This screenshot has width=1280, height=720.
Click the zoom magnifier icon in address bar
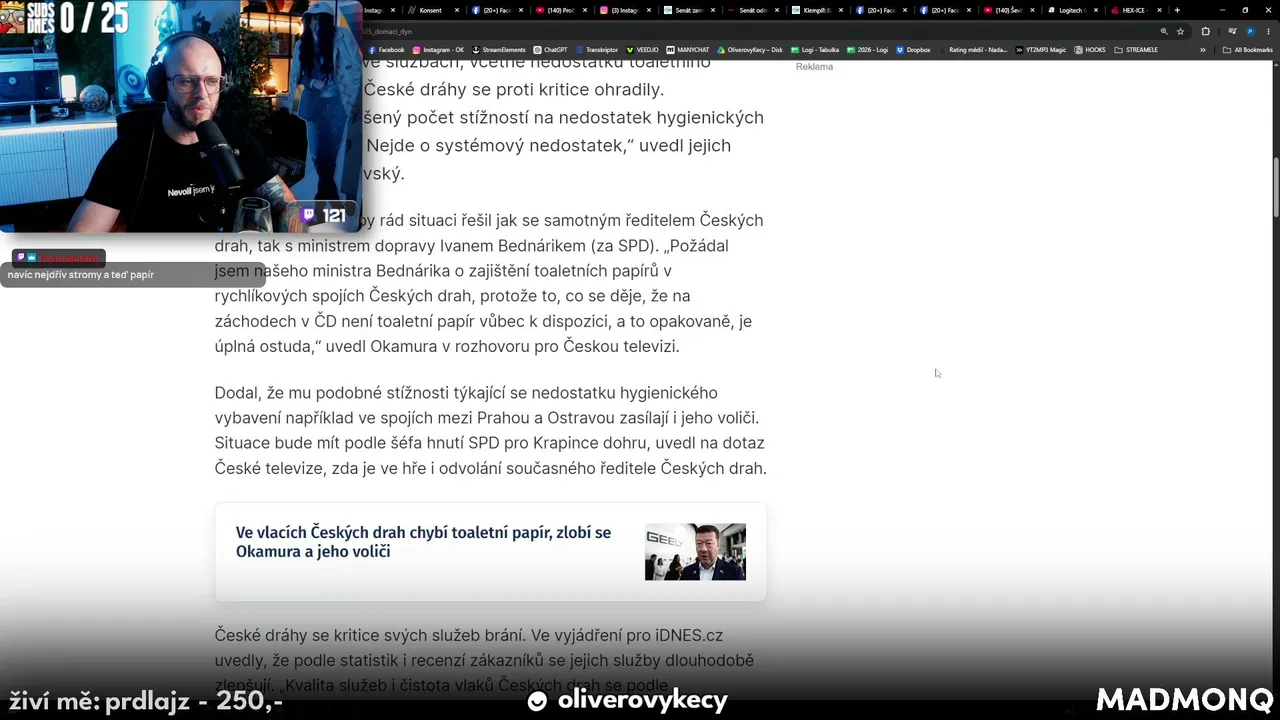tap(1164, 31)
